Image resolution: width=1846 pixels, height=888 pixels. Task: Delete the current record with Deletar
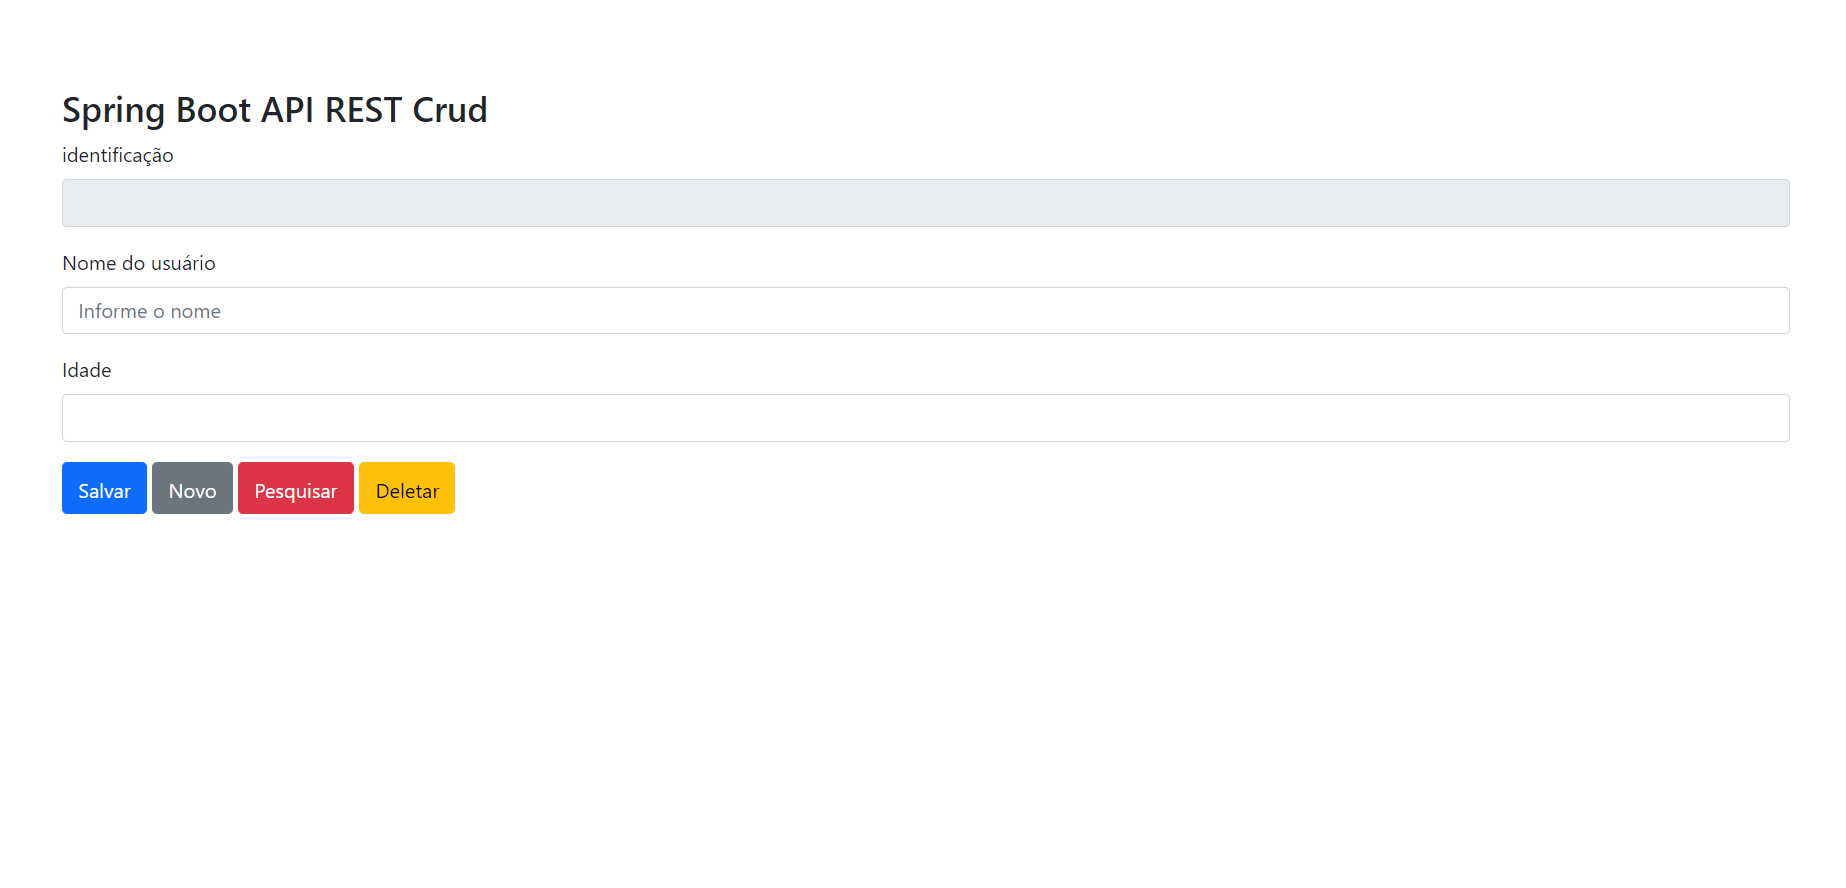[x=407, y=489]
